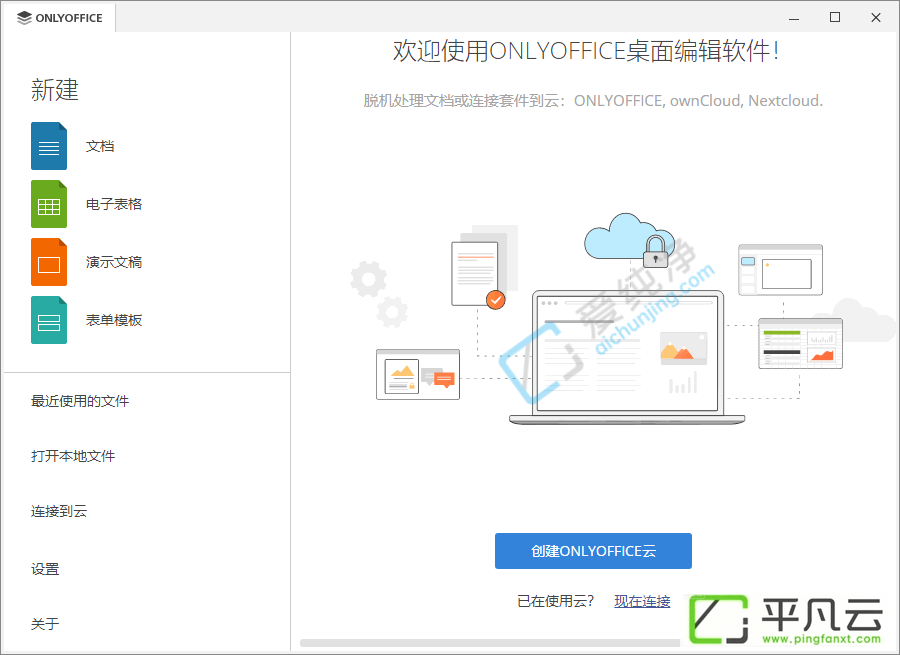Click the orange presentation file icon
The height and width of the screenshot is (655, 900).
49,262
